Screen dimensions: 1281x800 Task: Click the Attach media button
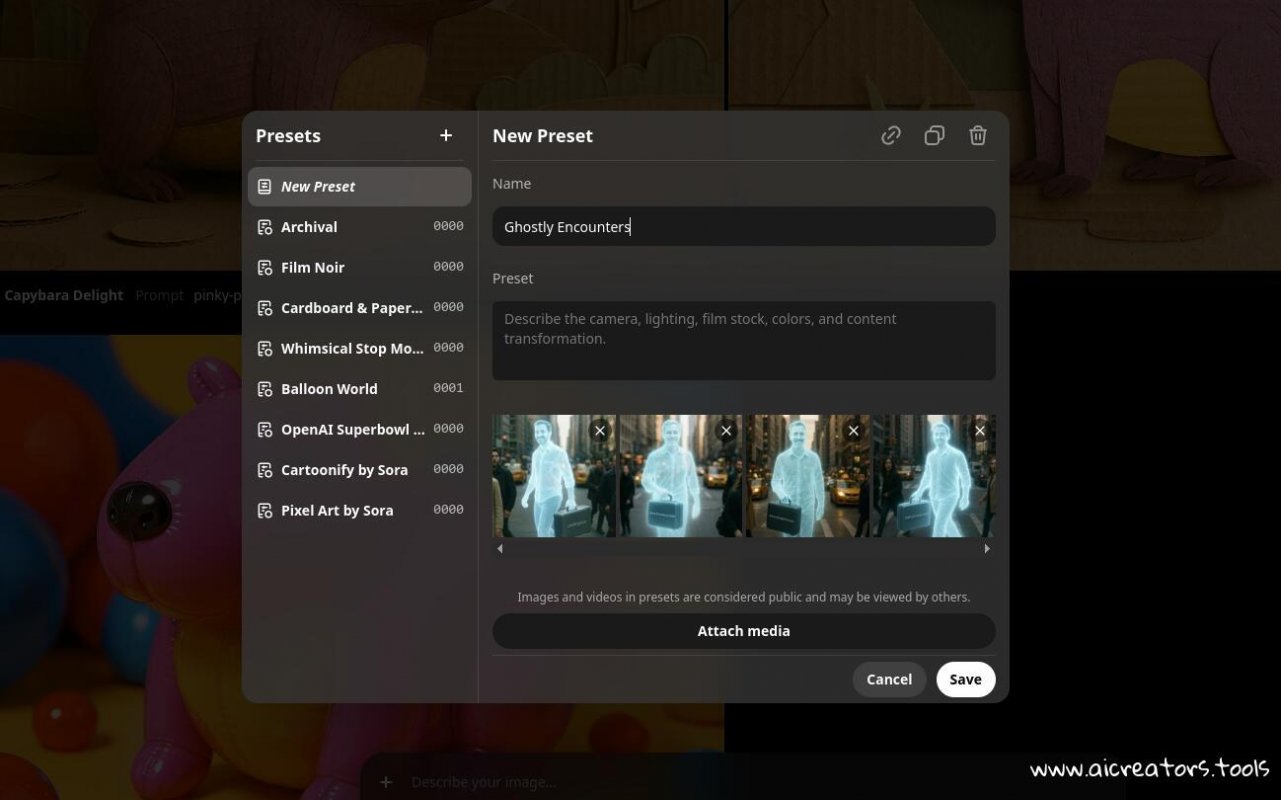[x=743, y=631]
